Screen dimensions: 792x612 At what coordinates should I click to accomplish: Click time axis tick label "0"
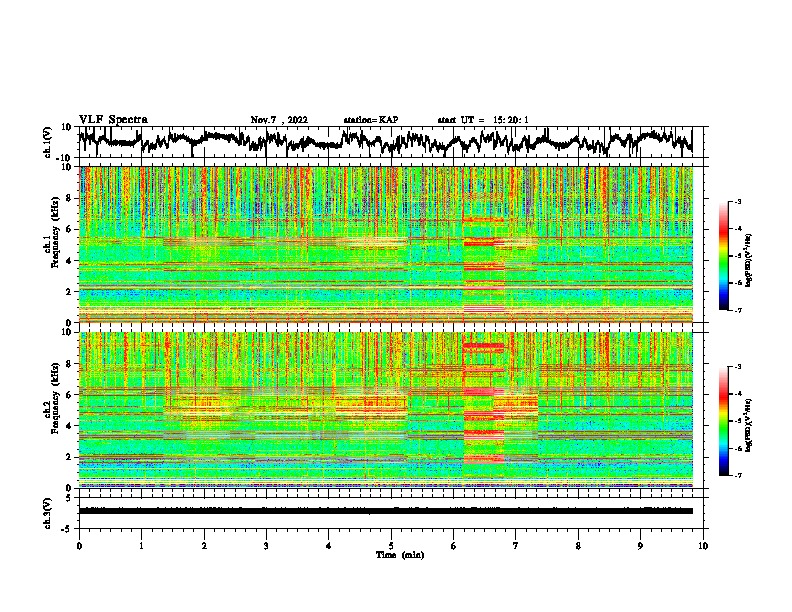tap(79, 546)
